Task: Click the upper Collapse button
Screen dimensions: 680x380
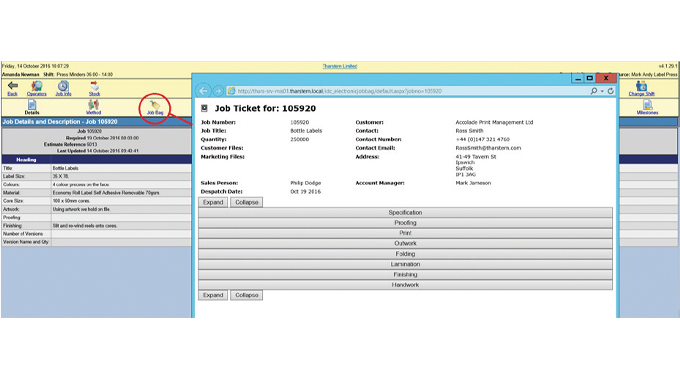Action: [x=246, y=202]
